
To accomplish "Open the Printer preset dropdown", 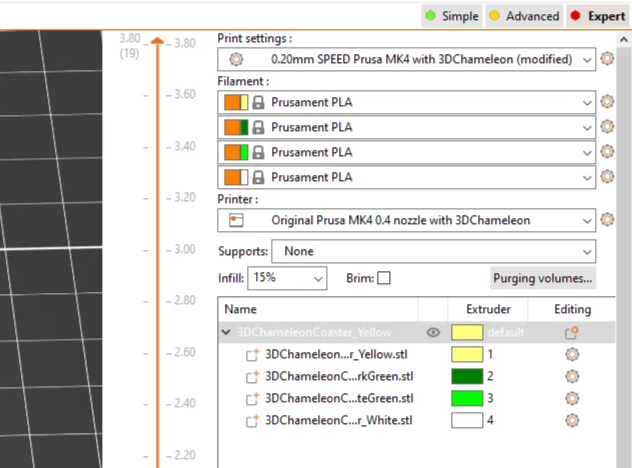I will click(407, 220).
